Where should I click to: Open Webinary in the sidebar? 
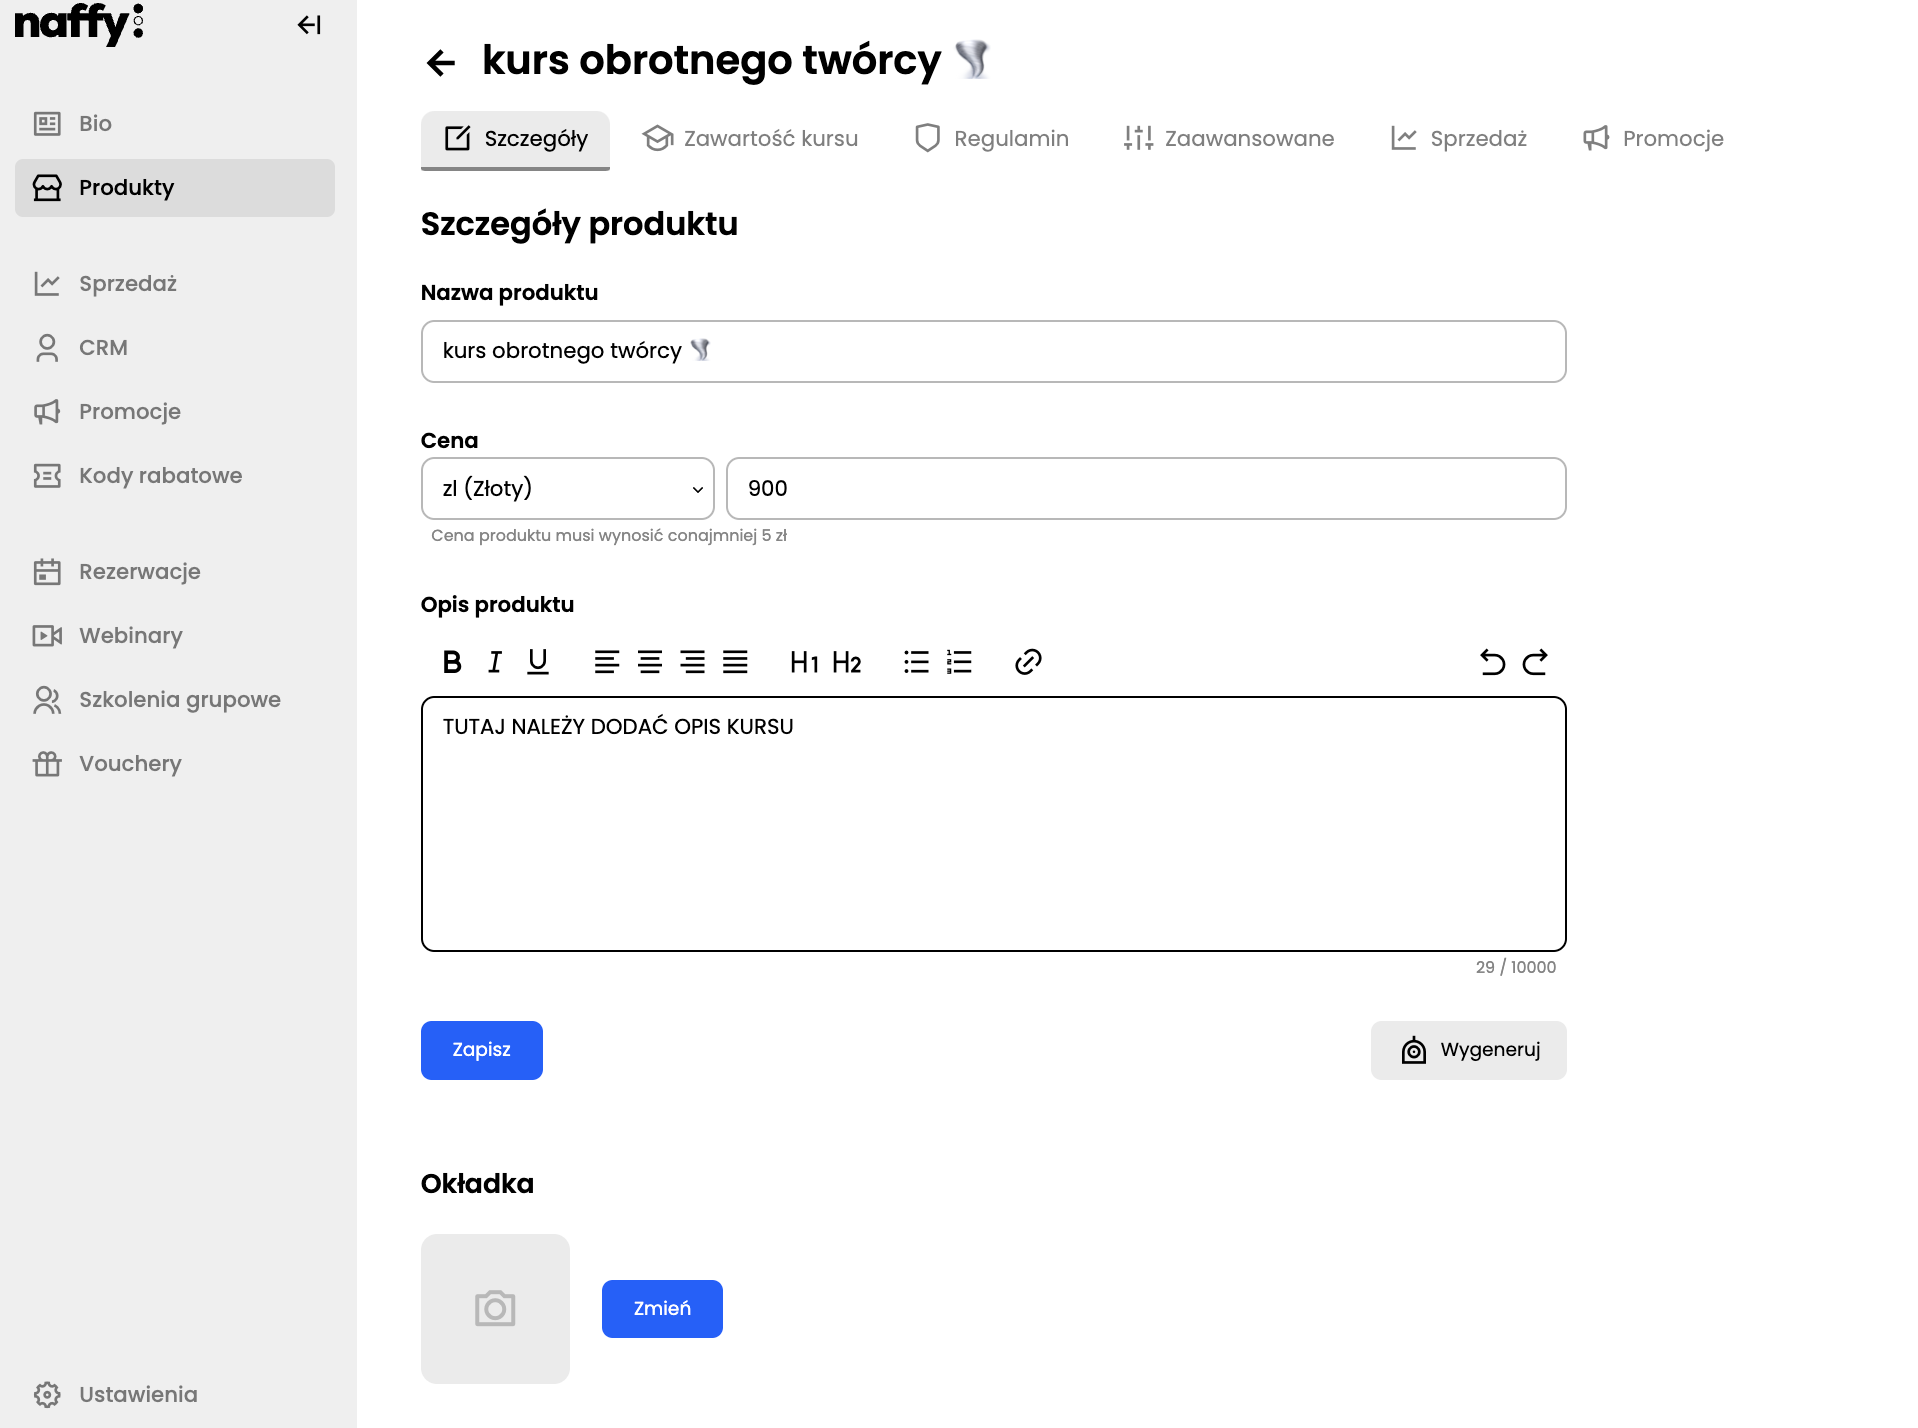(x=175, y=636)
